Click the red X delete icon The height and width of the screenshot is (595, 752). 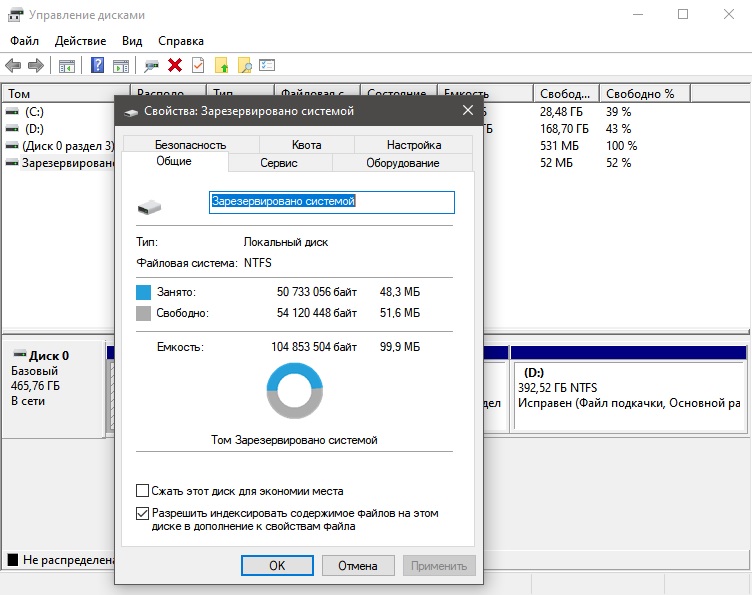pyautogui.click(x=175, y=65)
